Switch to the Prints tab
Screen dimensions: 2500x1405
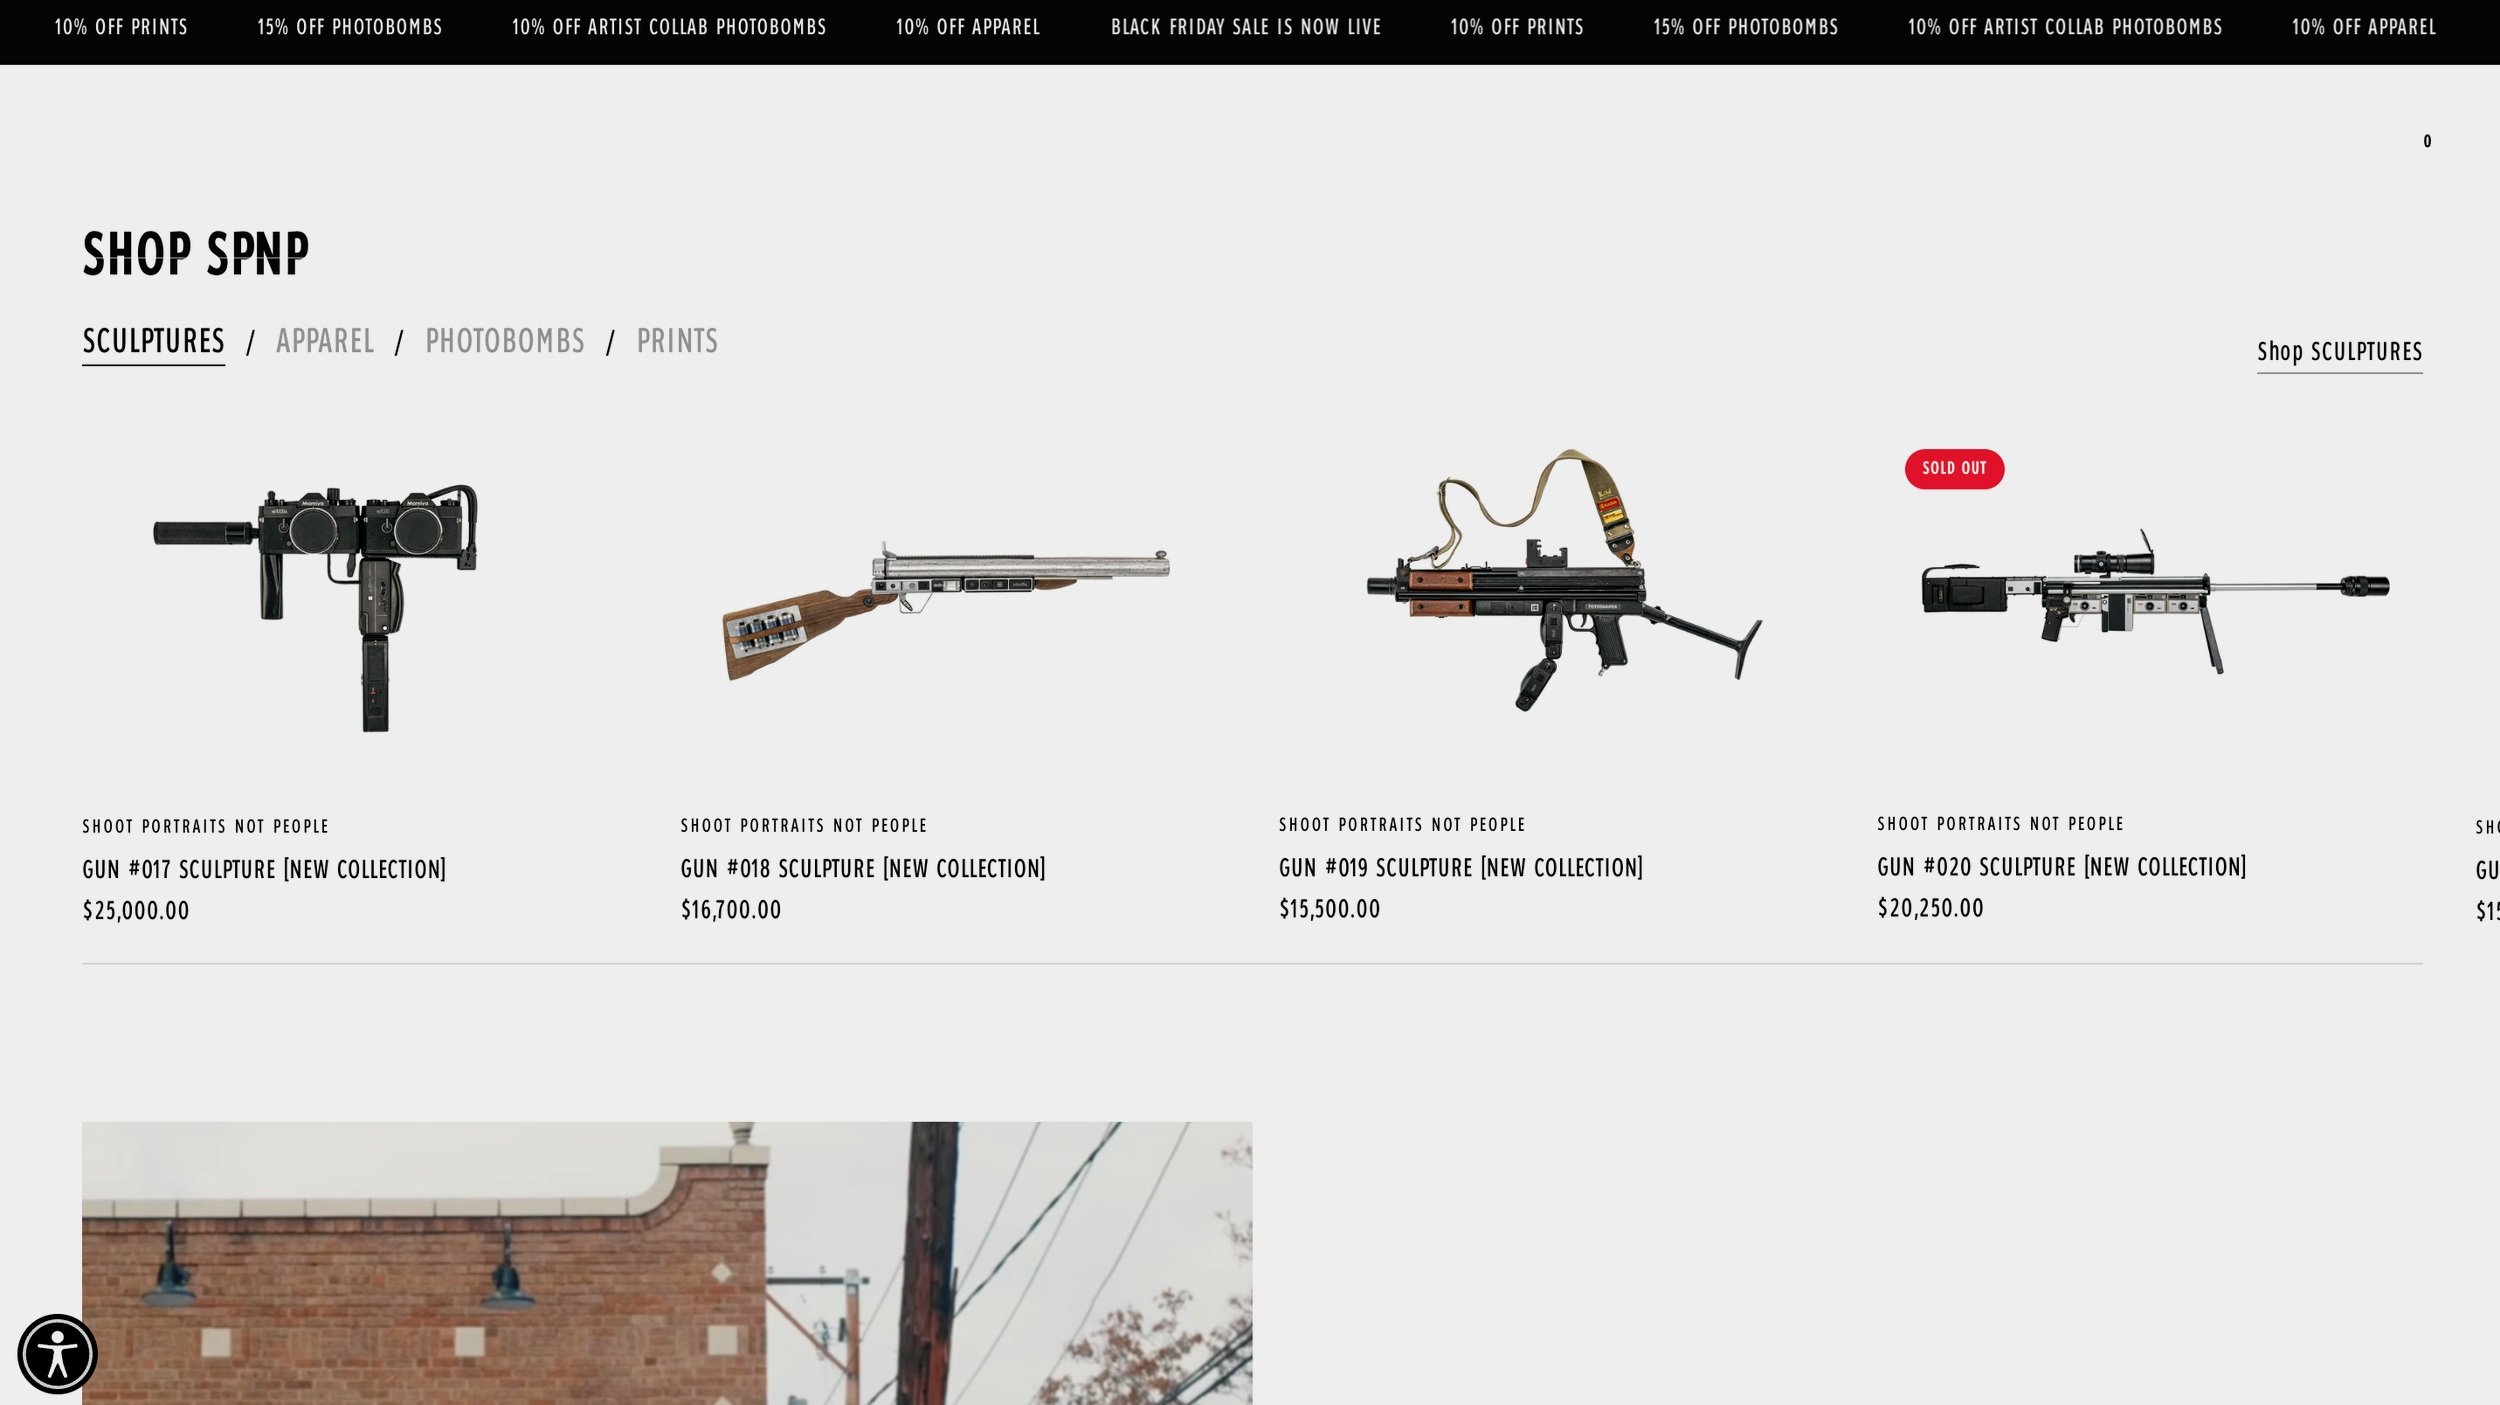[x=677, y=341]
